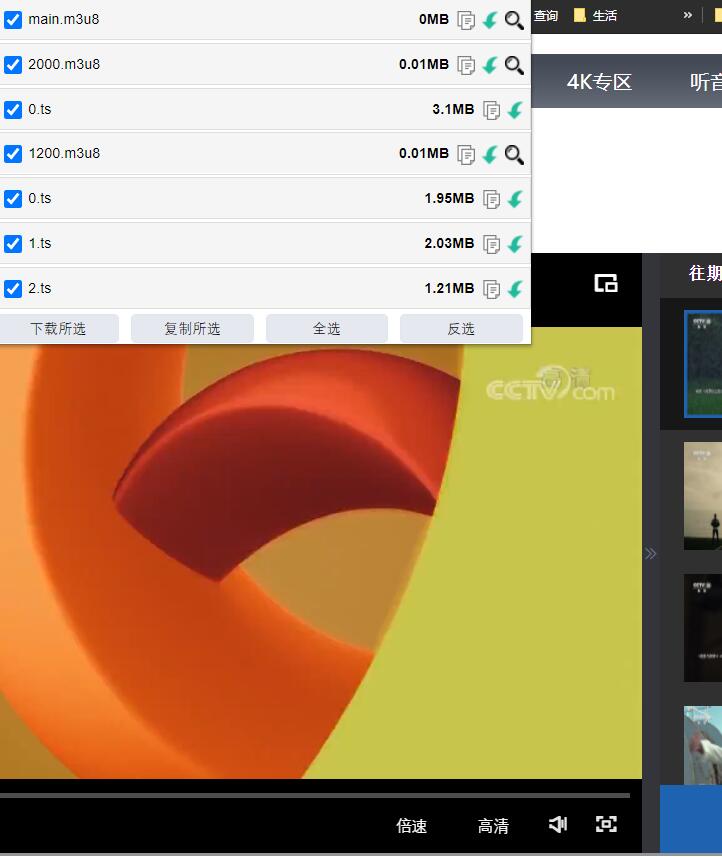Click magnifier icon for 1200.m3u8
Screen dimensions: 722x857
pos(514,154)
